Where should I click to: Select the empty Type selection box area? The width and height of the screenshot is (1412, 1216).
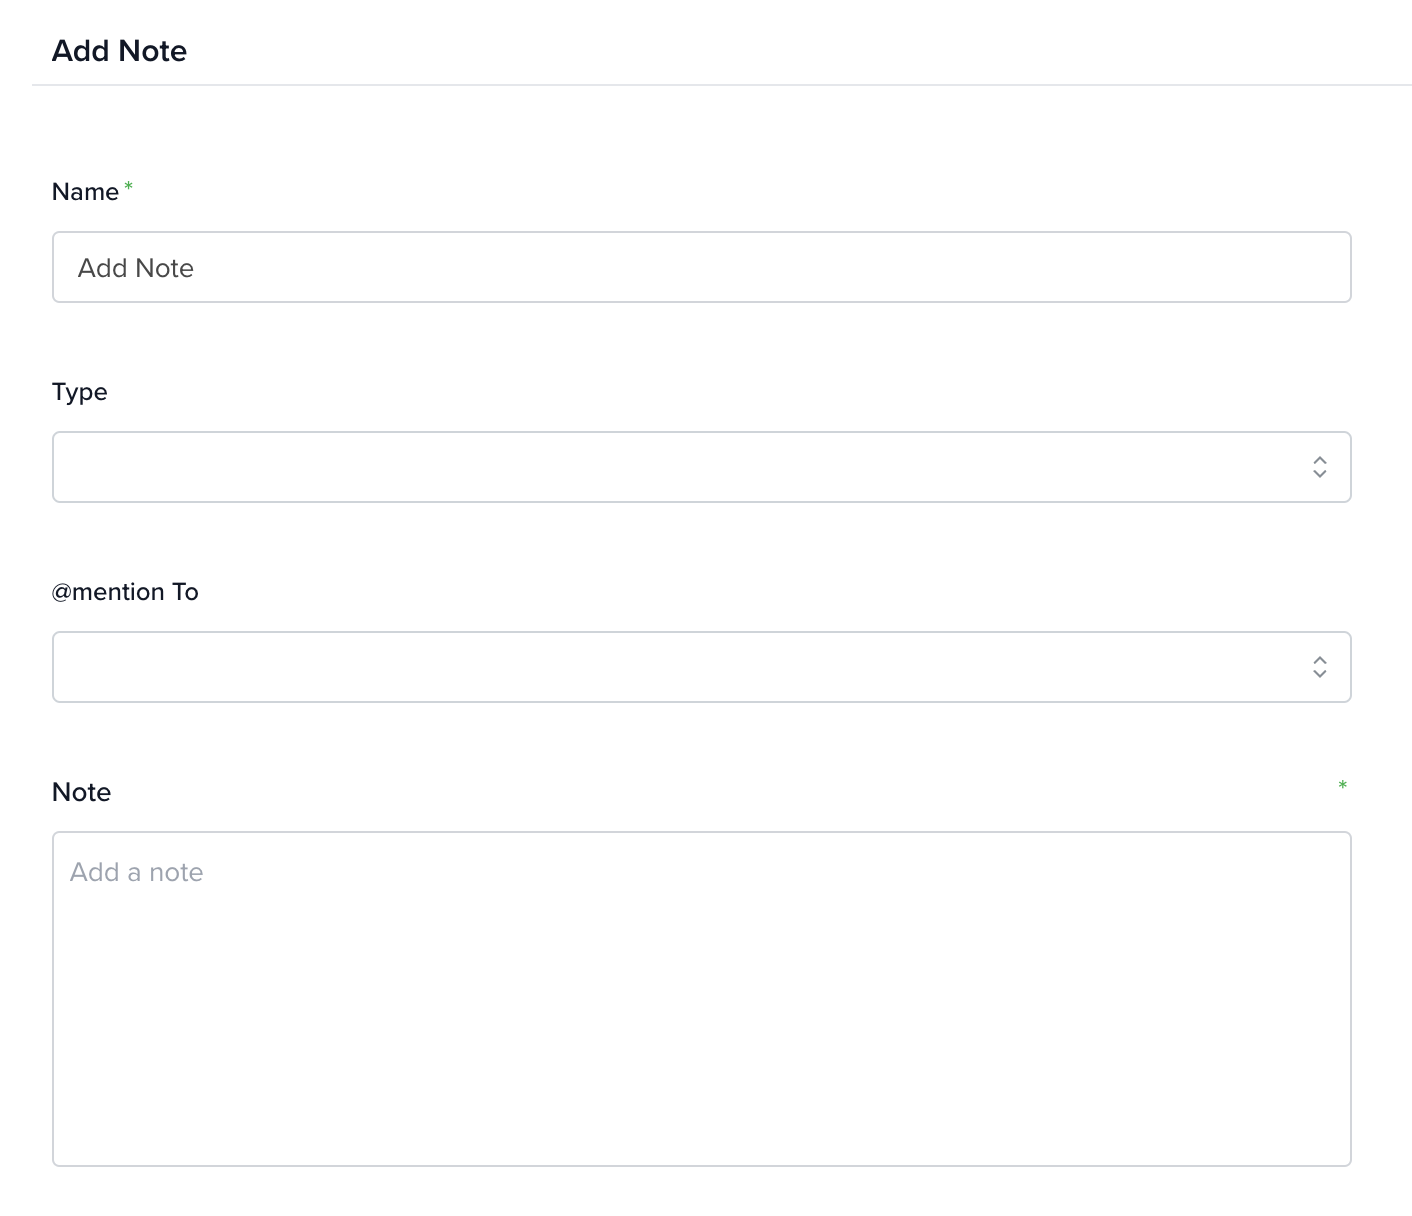pos(680,467)
